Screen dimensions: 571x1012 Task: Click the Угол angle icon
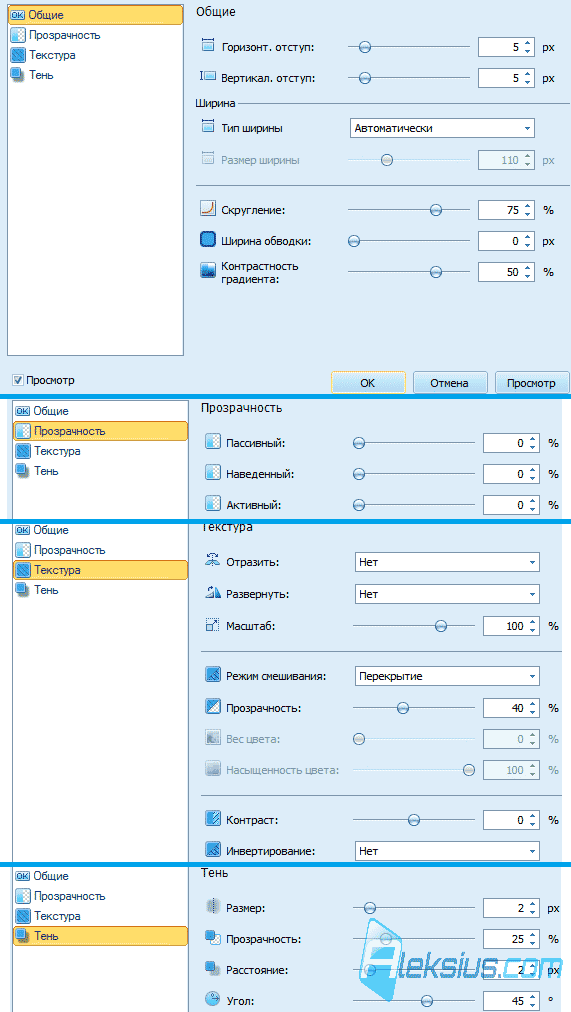(212, 1000)
